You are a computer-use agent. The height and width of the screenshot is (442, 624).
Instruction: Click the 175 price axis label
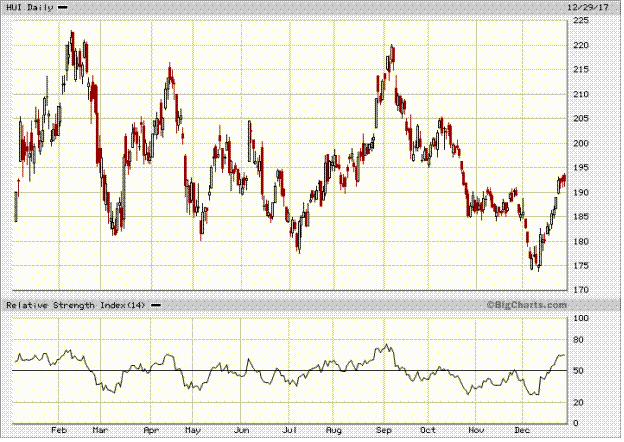pyautogui.click(x=581, y=266)
